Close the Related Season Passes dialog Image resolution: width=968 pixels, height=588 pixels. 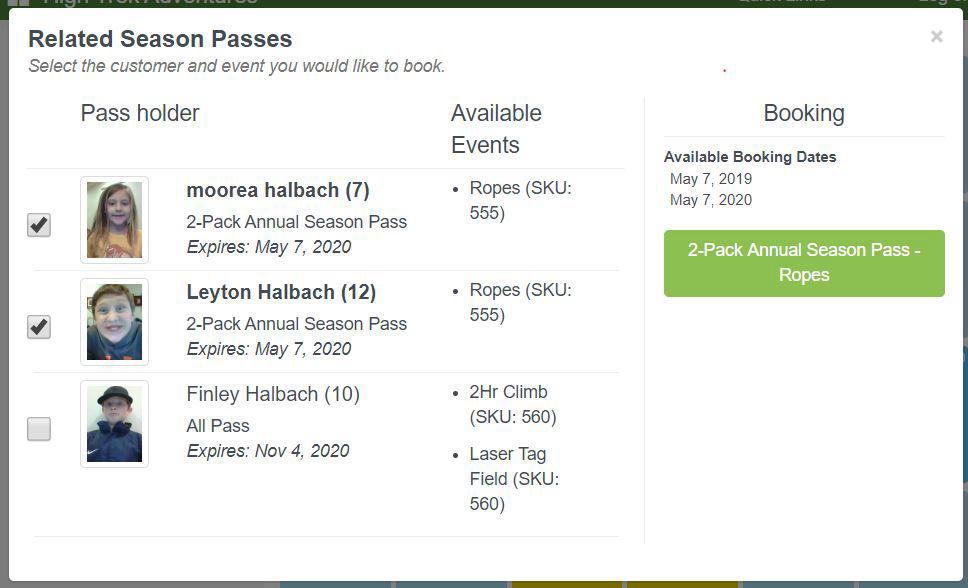click(936, 37)
